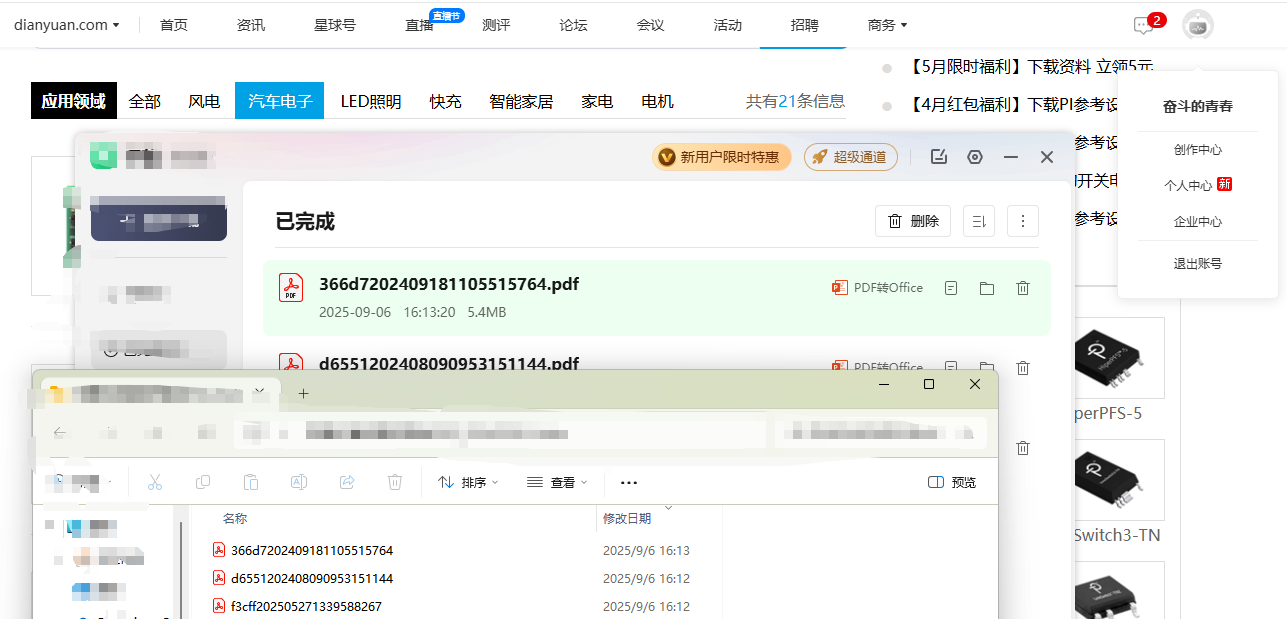Click the user avatar at top right
1287x619 pixels.
1197,25
